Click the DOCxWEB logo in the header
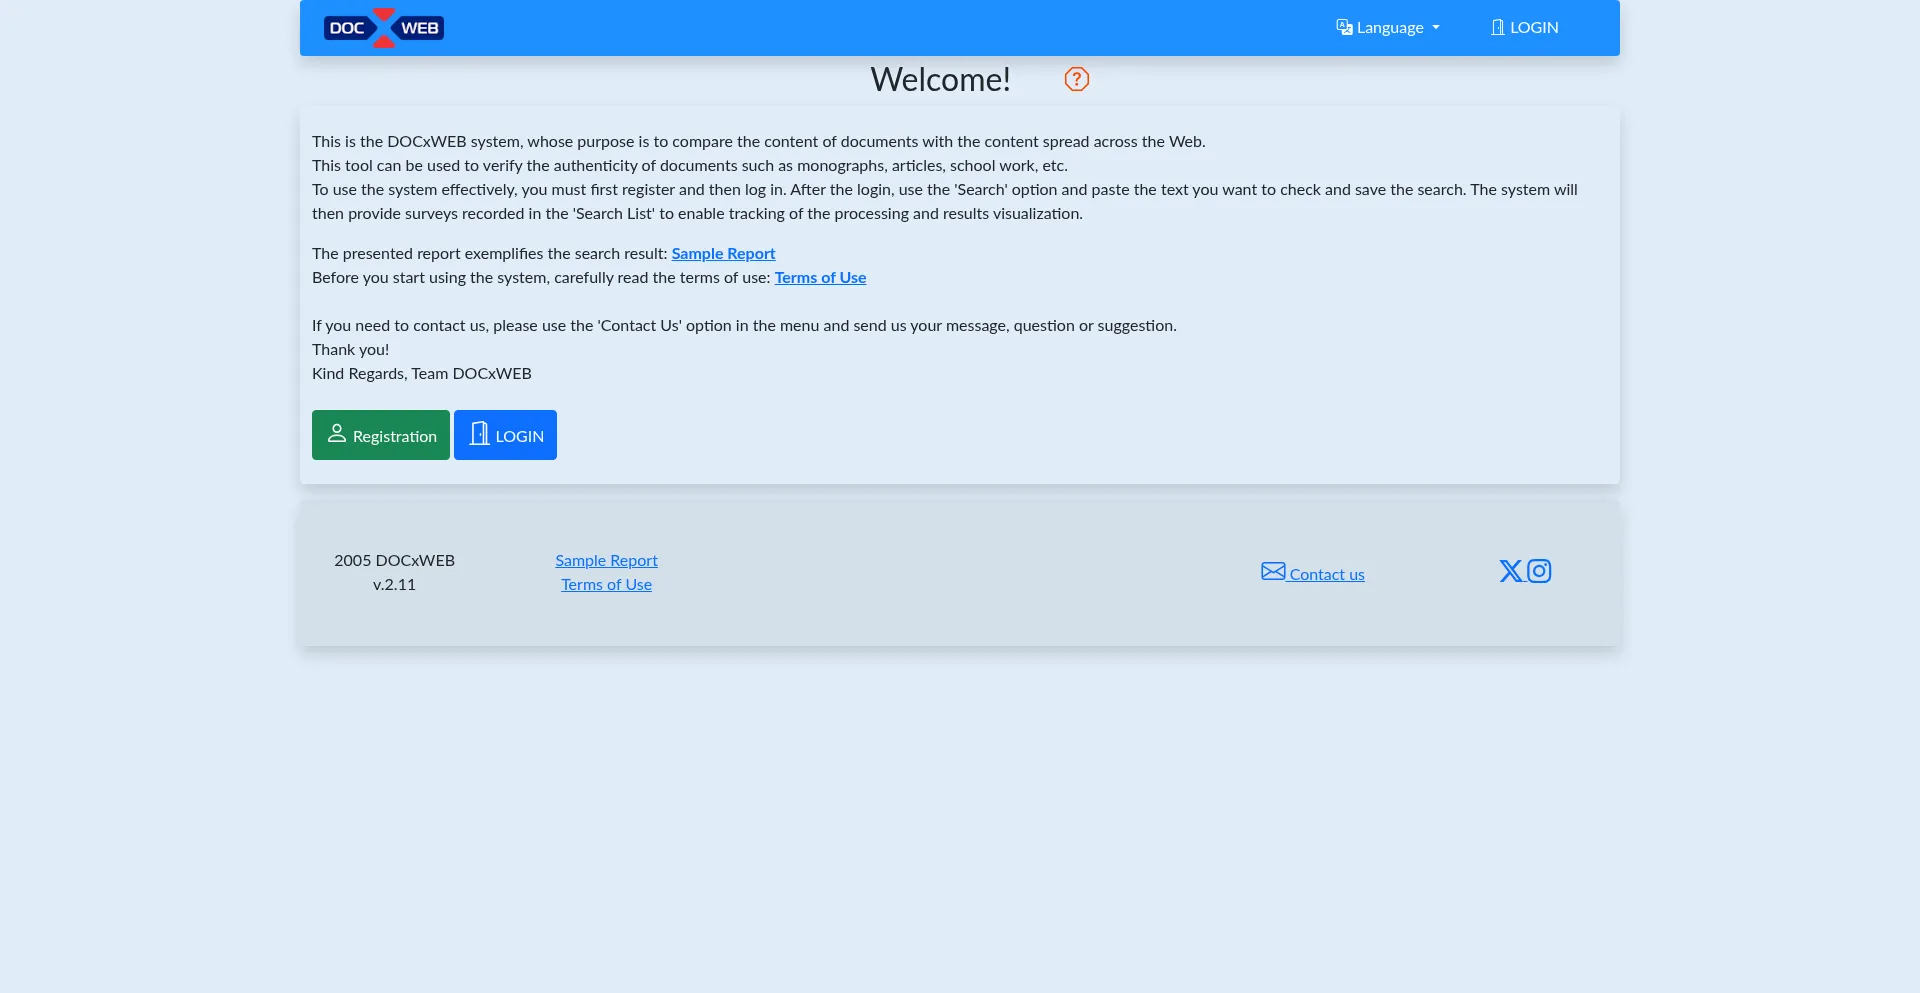Image resolution: width=1920 pixels, height=993 pixels. (383, 28)
